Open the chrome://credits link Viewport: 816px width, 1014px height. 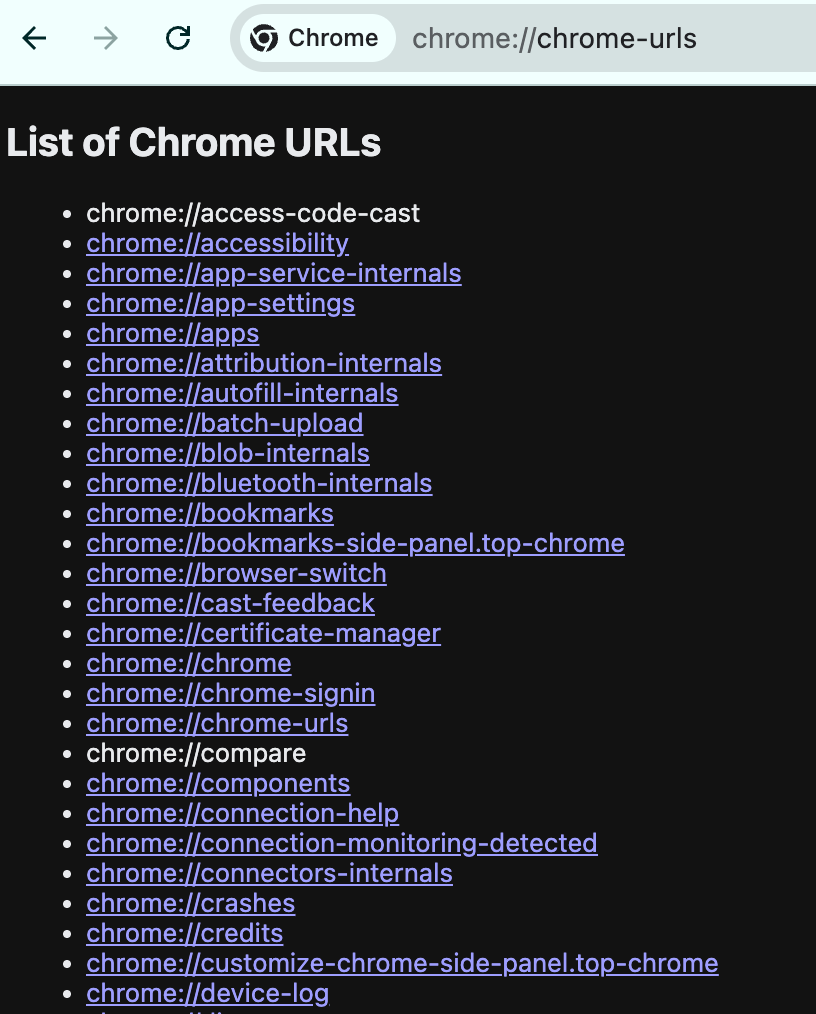[185, 934]
